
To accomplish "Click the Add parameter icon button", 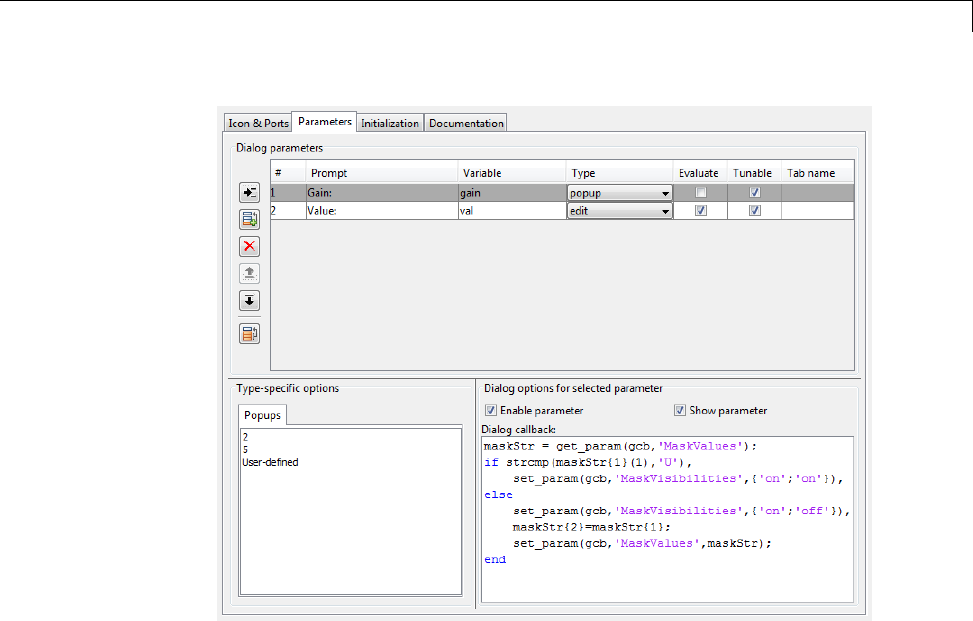I will pos(249,192).
